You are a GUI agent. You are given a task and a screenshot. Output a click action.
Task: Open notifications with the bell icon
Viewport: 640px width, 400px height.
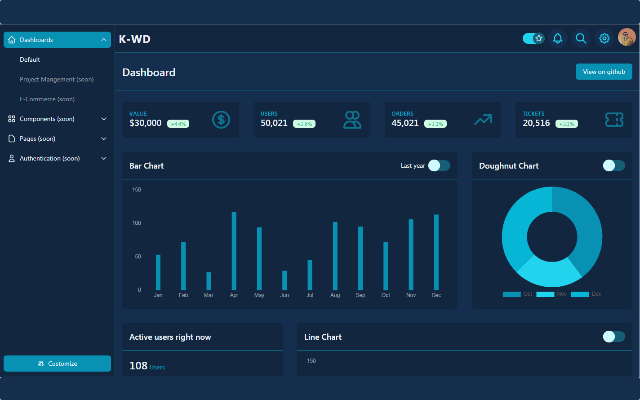pyautogui.click(x=558, y=38)
